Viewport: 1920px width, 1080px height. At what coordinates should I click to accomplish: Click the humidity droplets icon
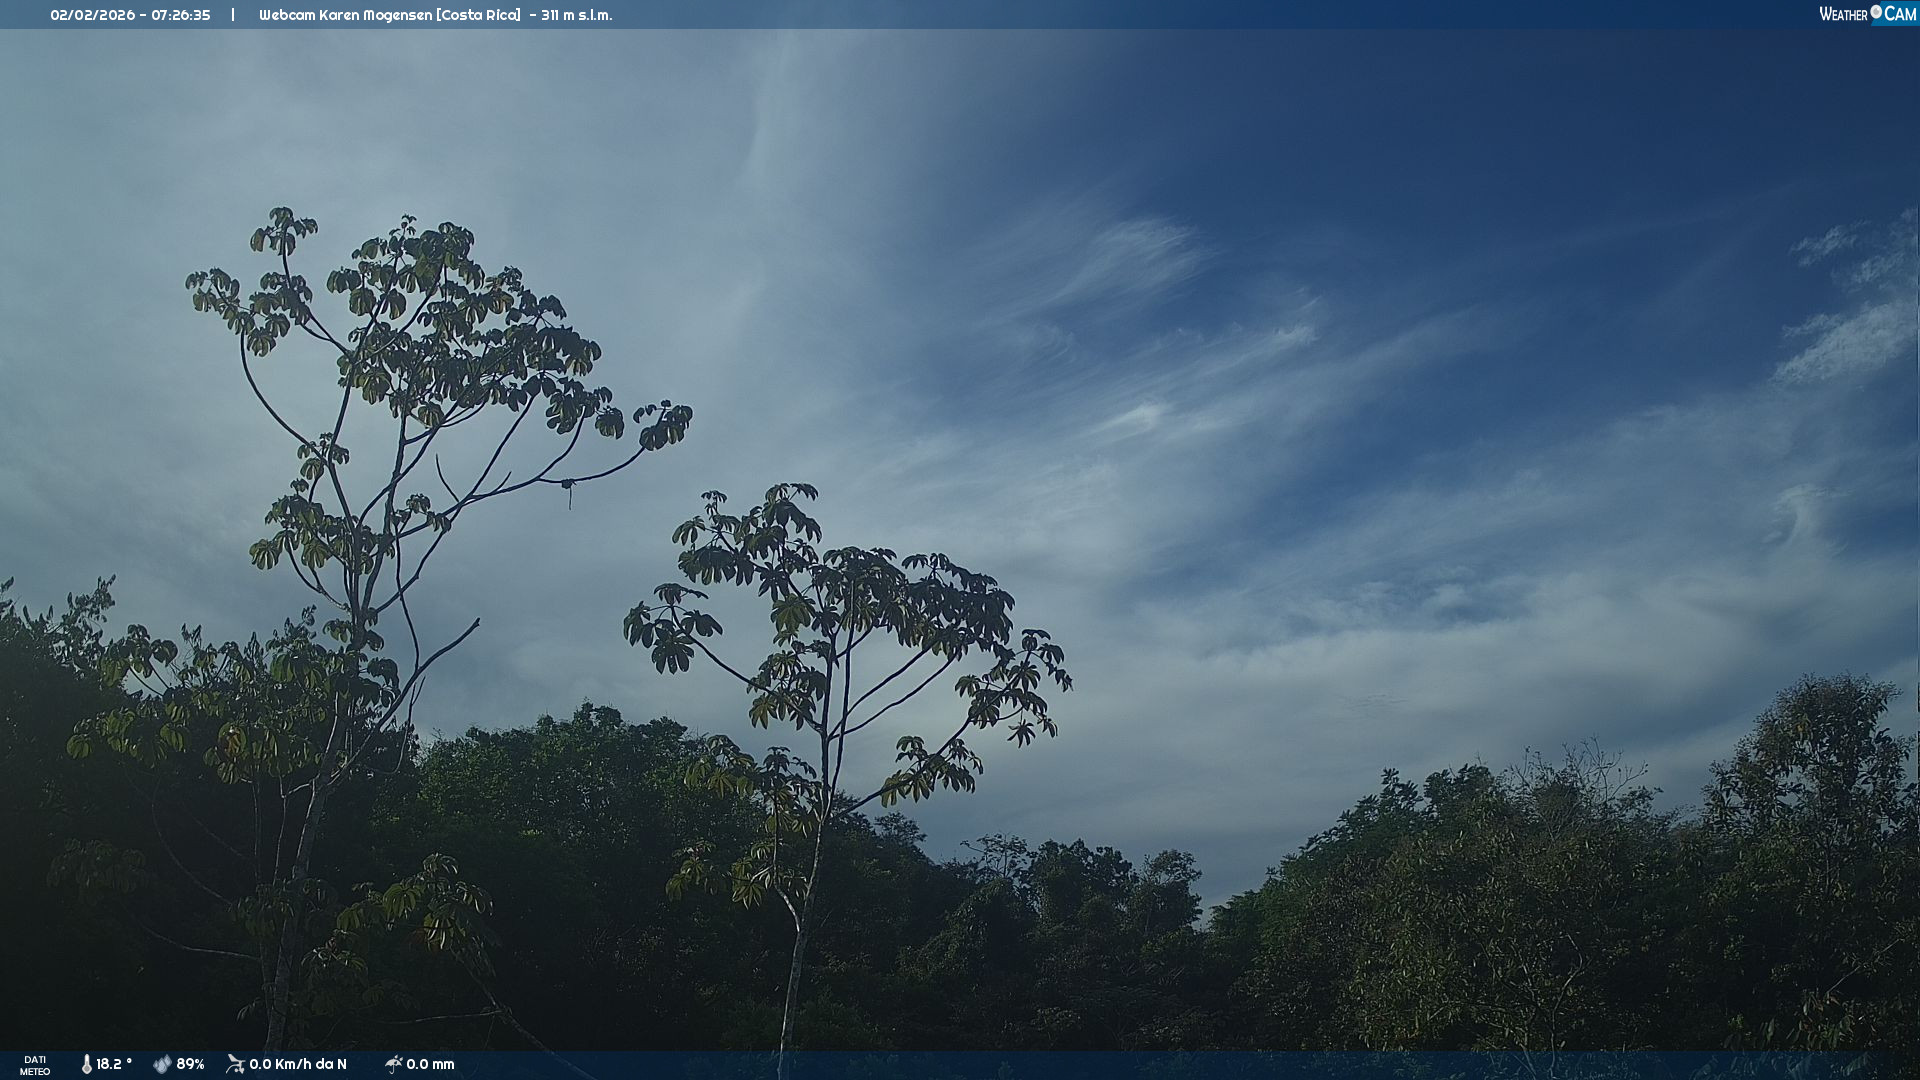coord(162,1064)
